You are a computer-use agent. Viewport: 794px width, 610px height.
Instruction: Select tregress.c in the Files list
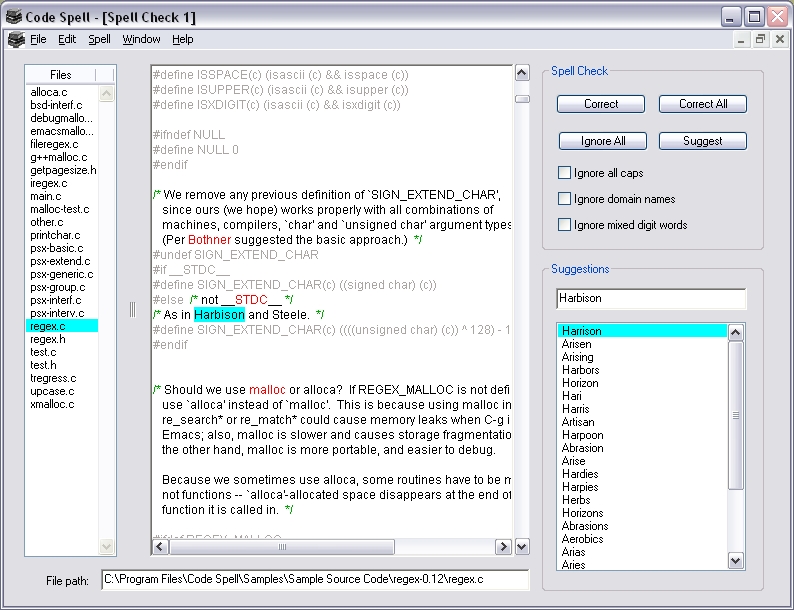53,378
